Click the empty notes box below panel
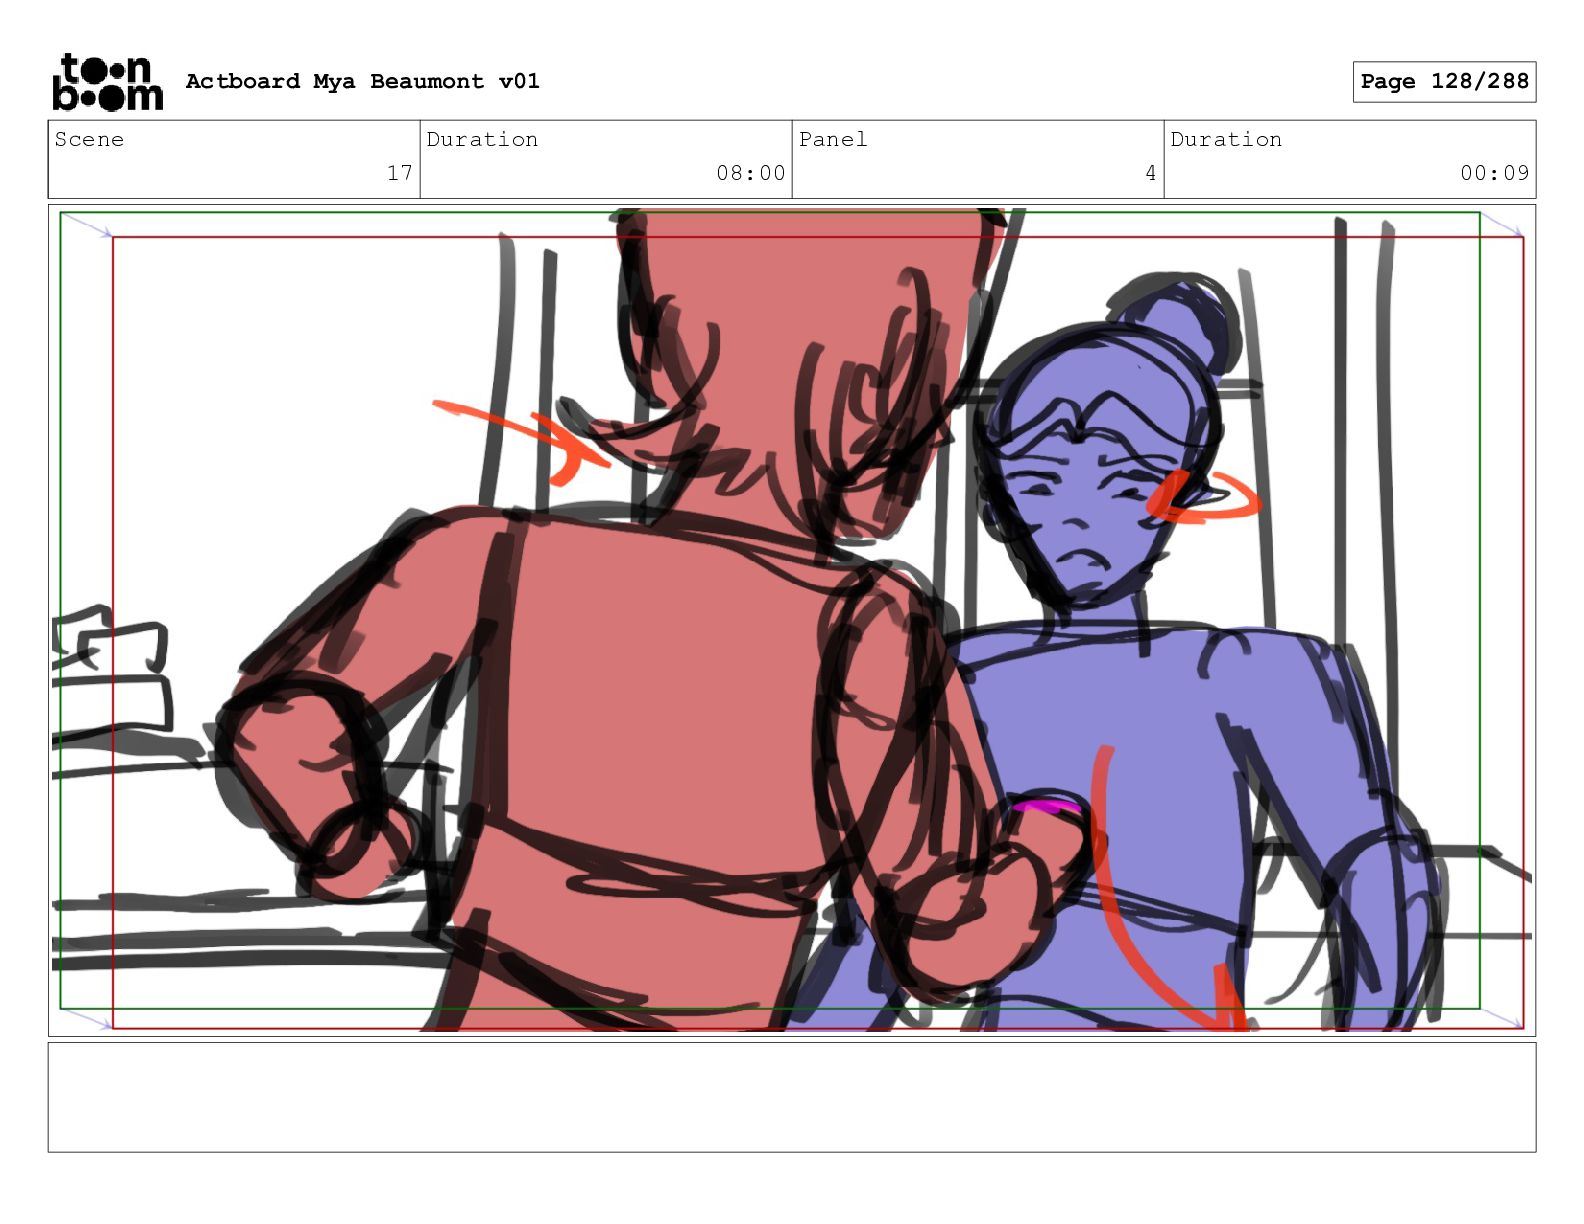This screenshot has width=1584, height=1224. click(x=792, y=1097)
